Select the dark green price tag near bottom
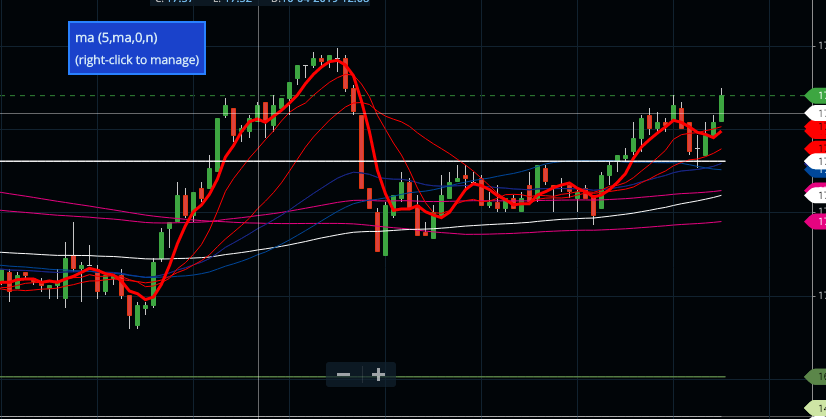This screenshot has height=419, width=826. pyautogui.click(x=816, y=377)
